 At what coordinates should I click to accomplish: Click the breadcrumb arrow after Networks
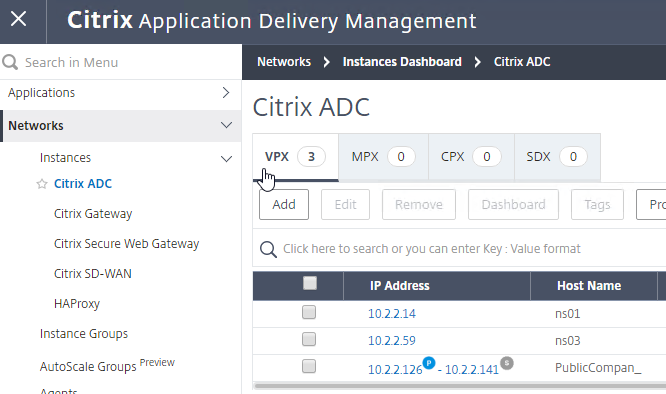tap(326, 62)
